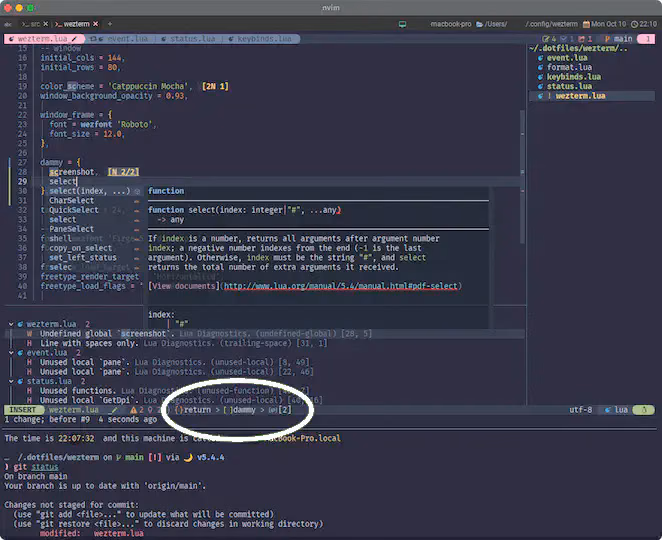This screenshot has height=540, width=662.
Task: Collapse the wezterm.lua diagnostics group
Action: (x=11, y=324)
